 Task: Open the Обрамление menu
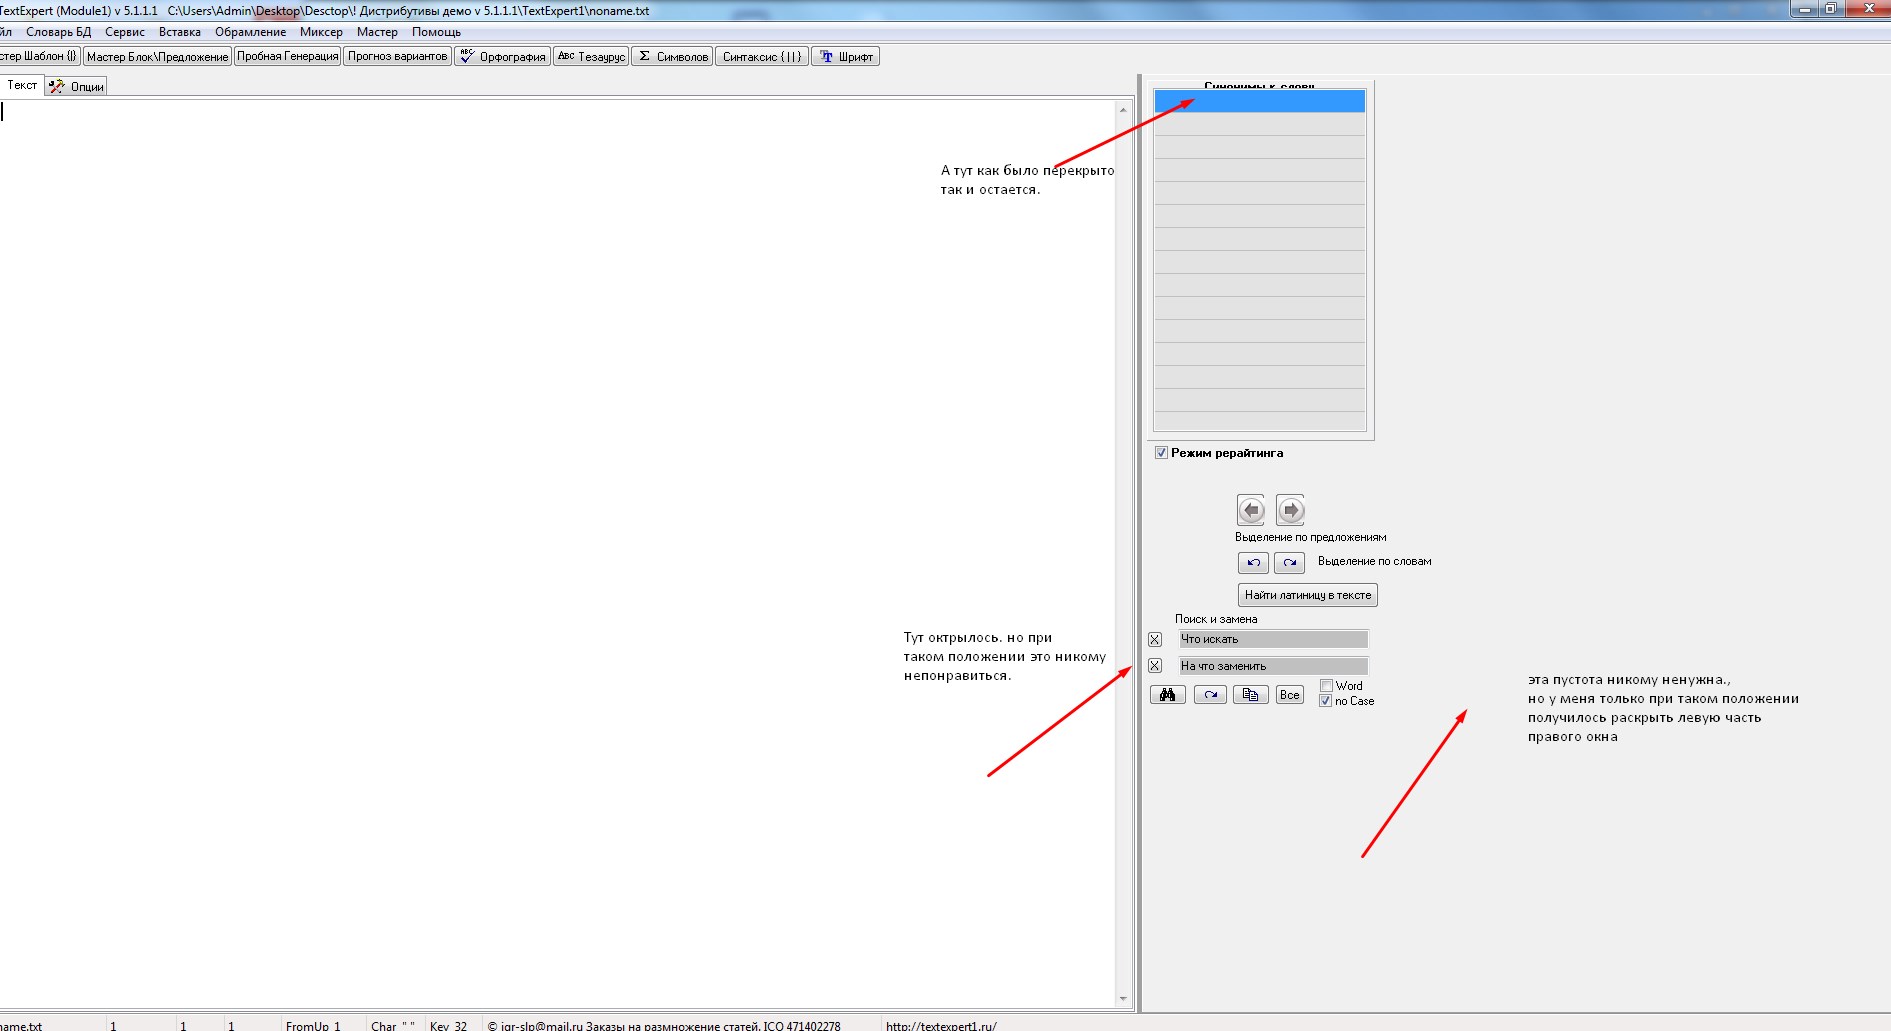[x=250, y=32]
